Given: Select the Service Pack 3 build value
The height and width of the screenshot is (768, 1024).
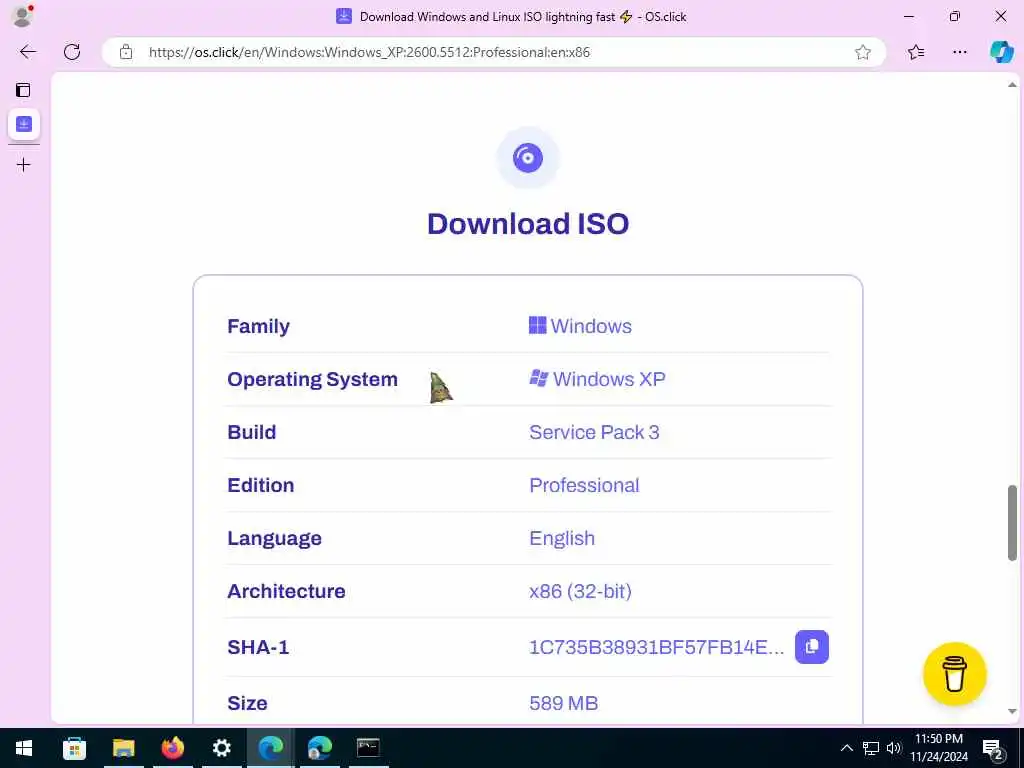Looking at the screenshot, I should pos(594,432).
